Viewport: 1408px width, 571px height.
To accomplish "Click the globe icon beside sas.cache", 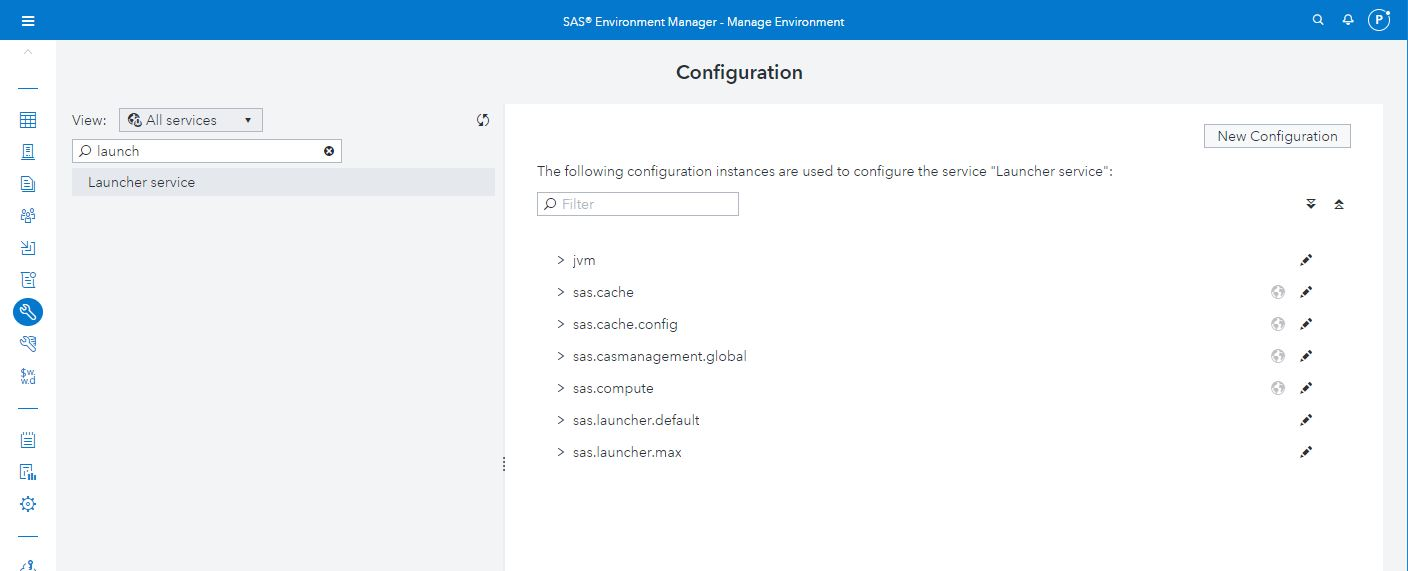I will [1277, 292].
